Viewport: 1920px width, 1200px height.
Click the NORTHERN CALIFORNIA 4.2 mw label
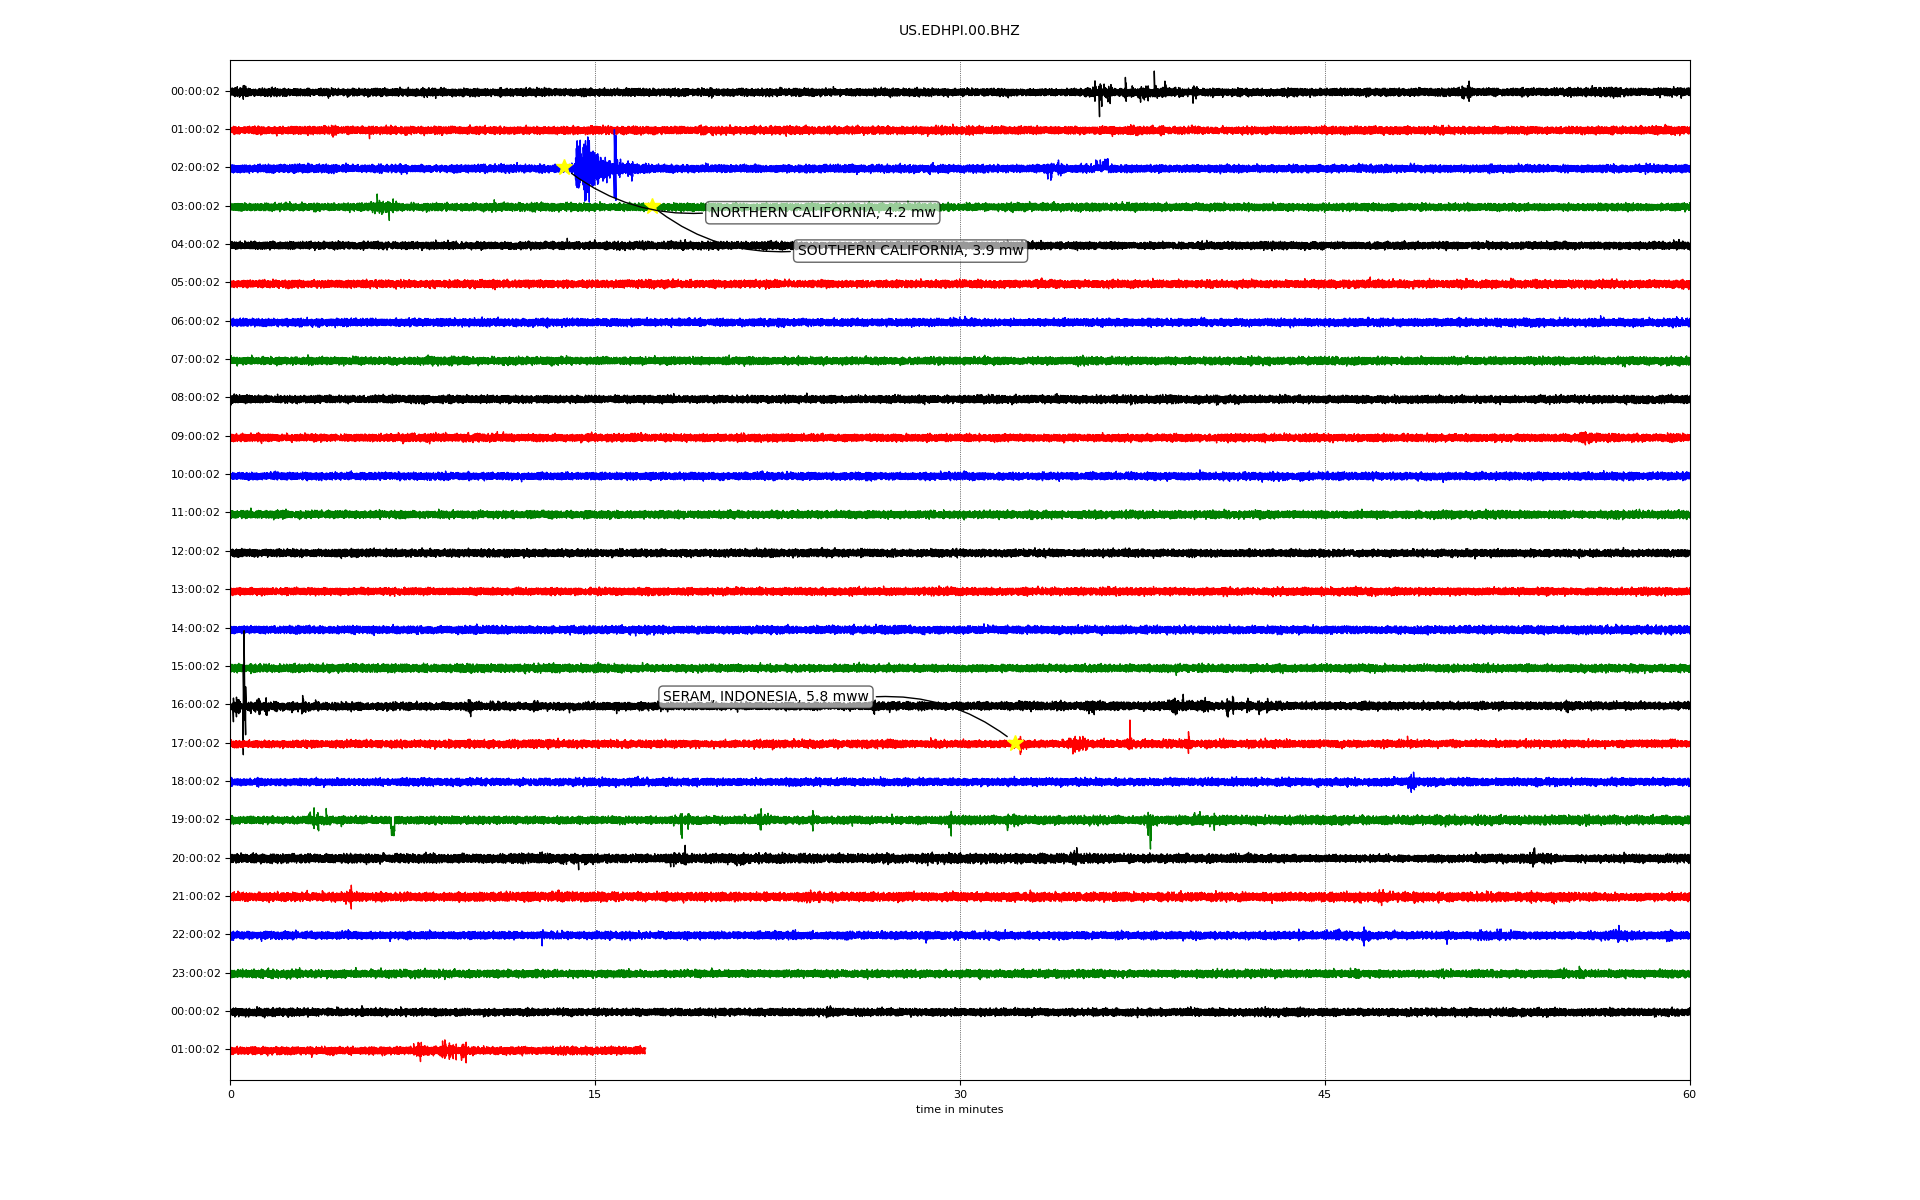point(822,212)
